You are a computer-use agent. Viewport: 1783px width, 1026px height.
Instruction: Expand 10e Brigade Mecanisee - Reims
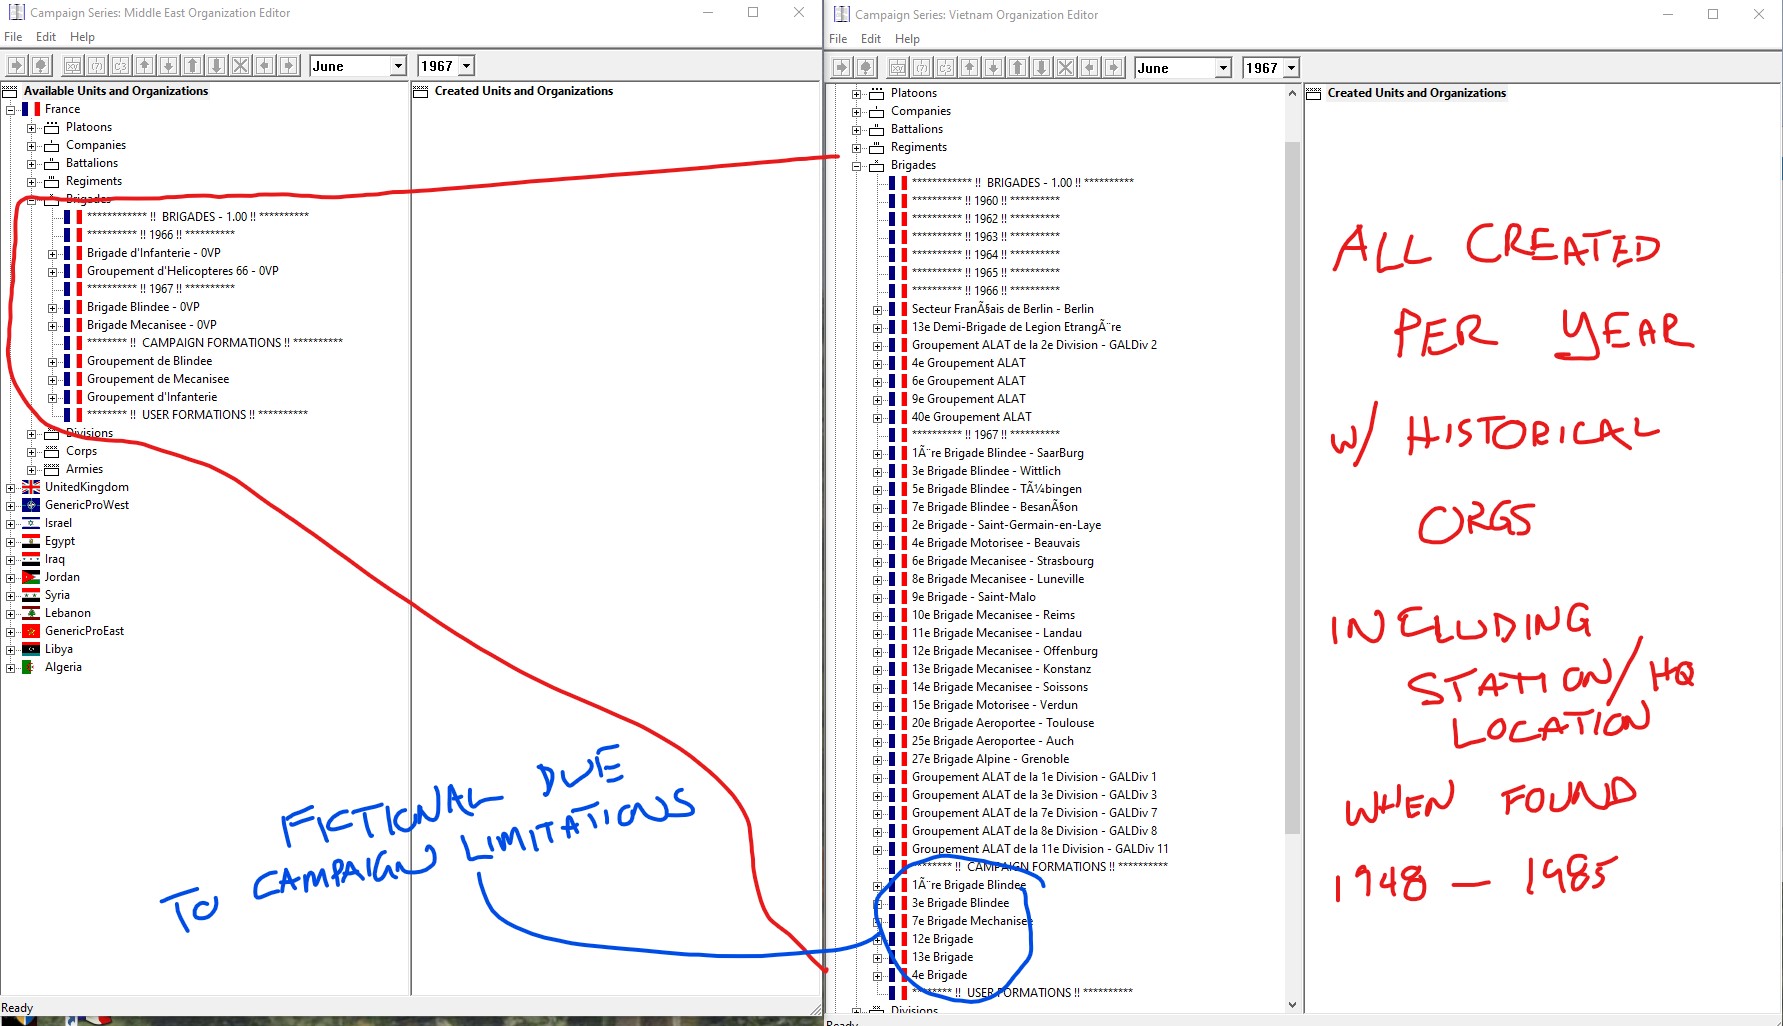tap(877, 615)
